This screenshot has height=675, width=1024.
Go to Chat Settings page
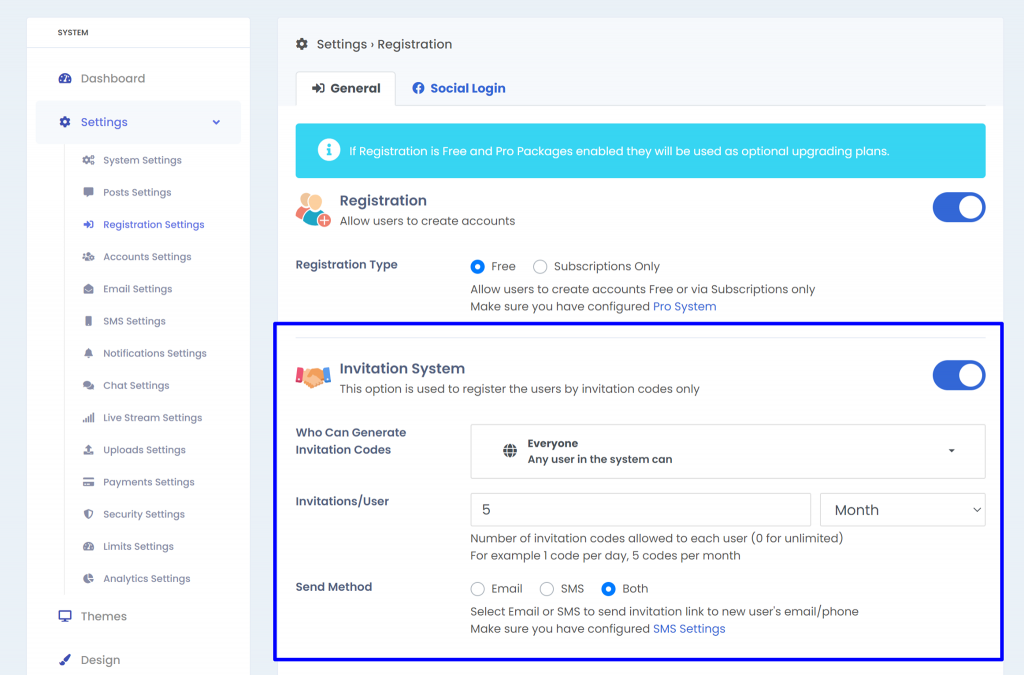point(136,385)
